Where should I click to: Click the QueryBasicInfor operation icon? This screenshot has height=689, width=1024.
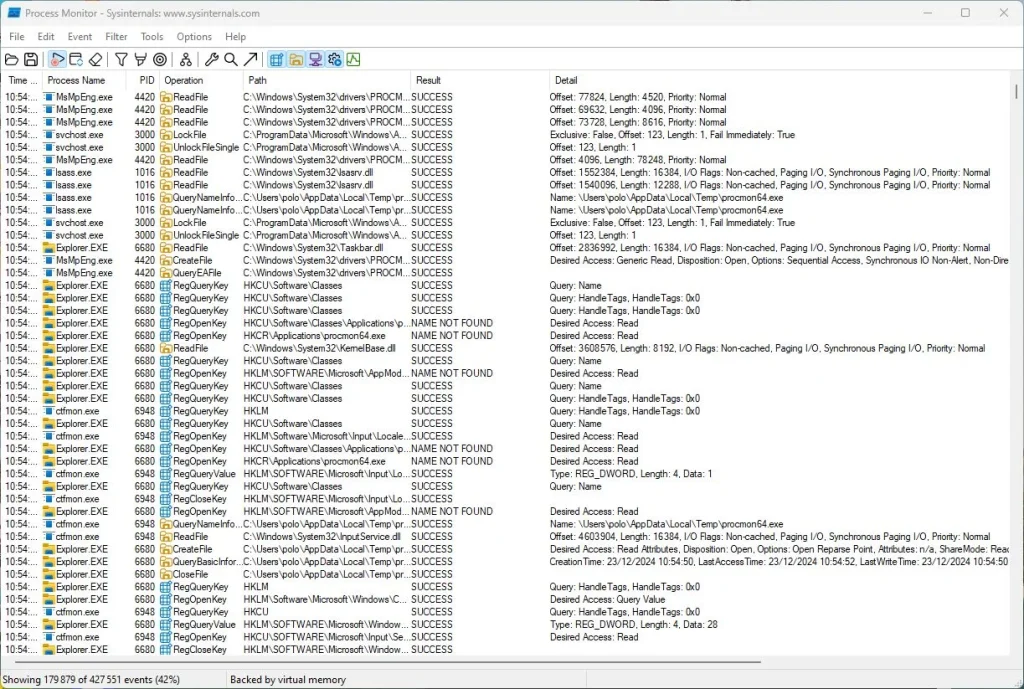[x=166, y=562]
